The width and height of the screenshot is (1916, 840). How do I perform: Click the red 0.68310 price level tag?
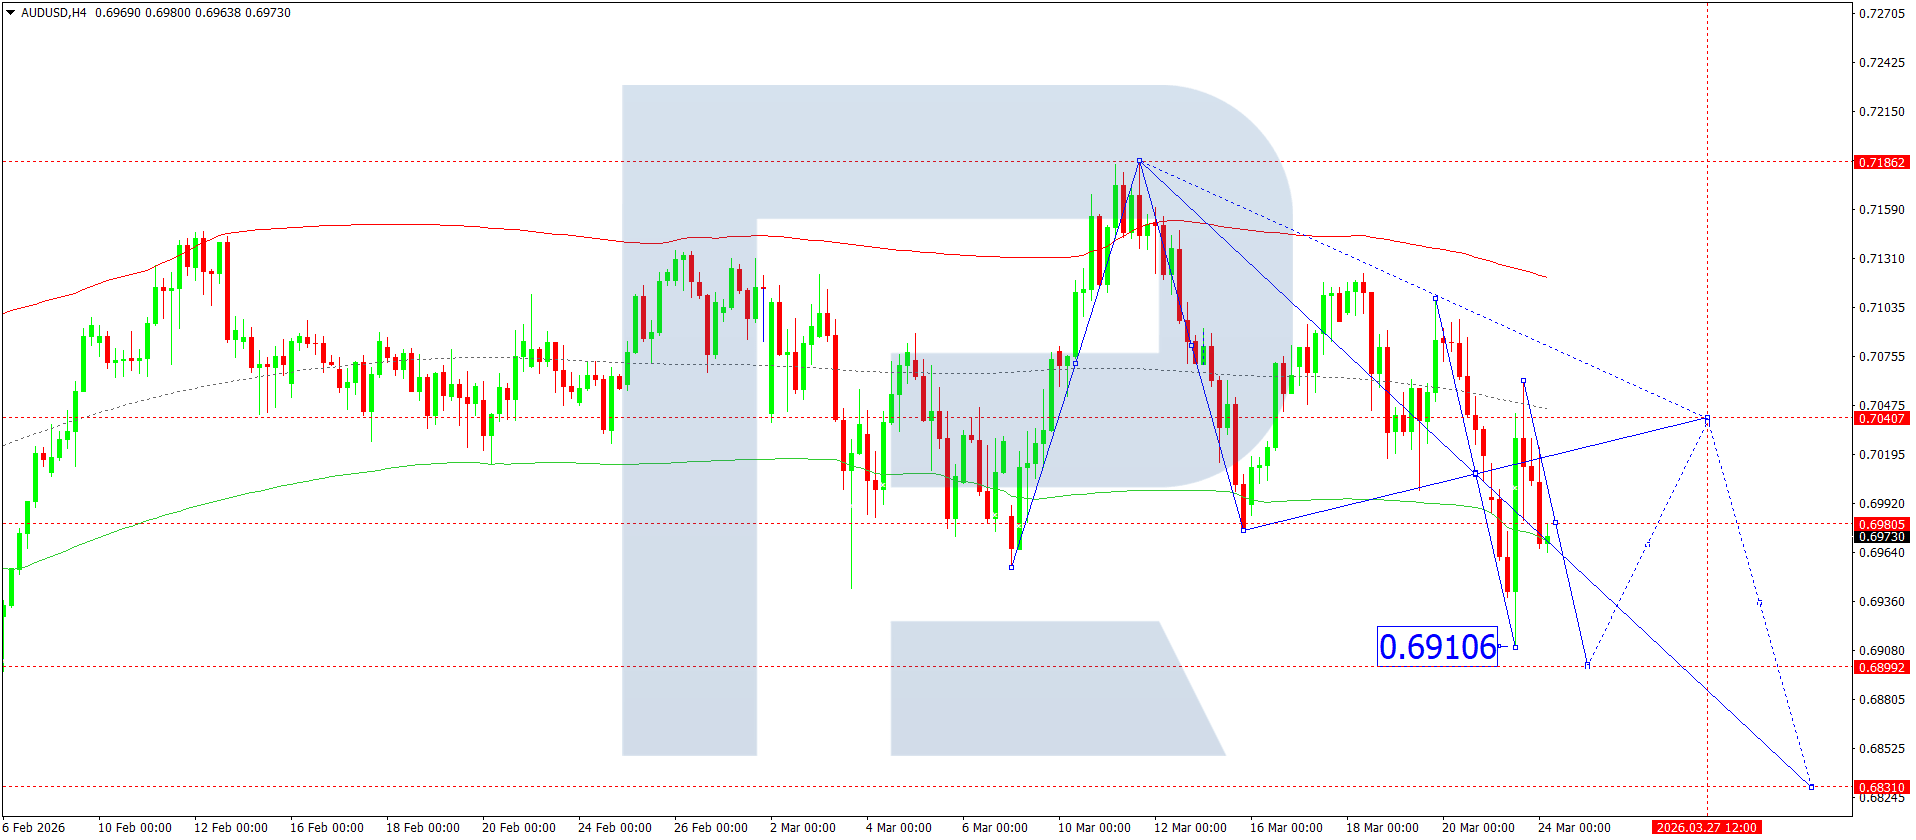1881,787
